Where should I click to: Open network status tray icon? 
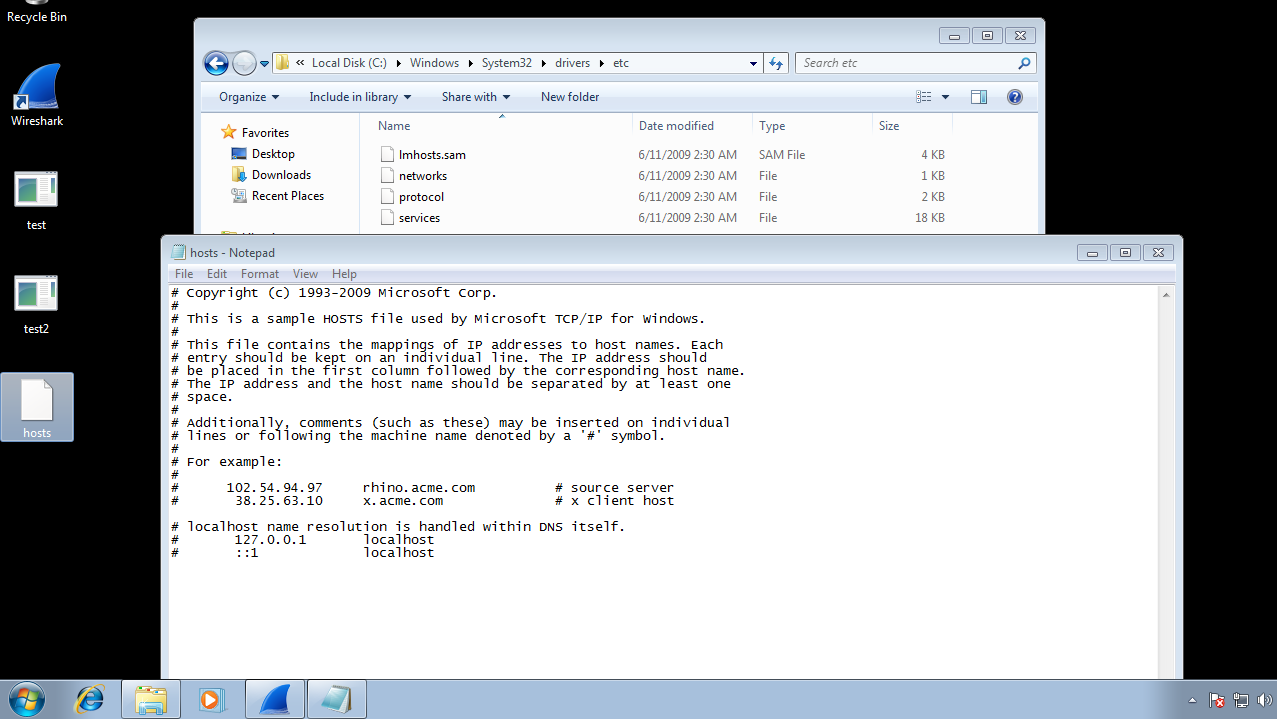[1241, 700]
